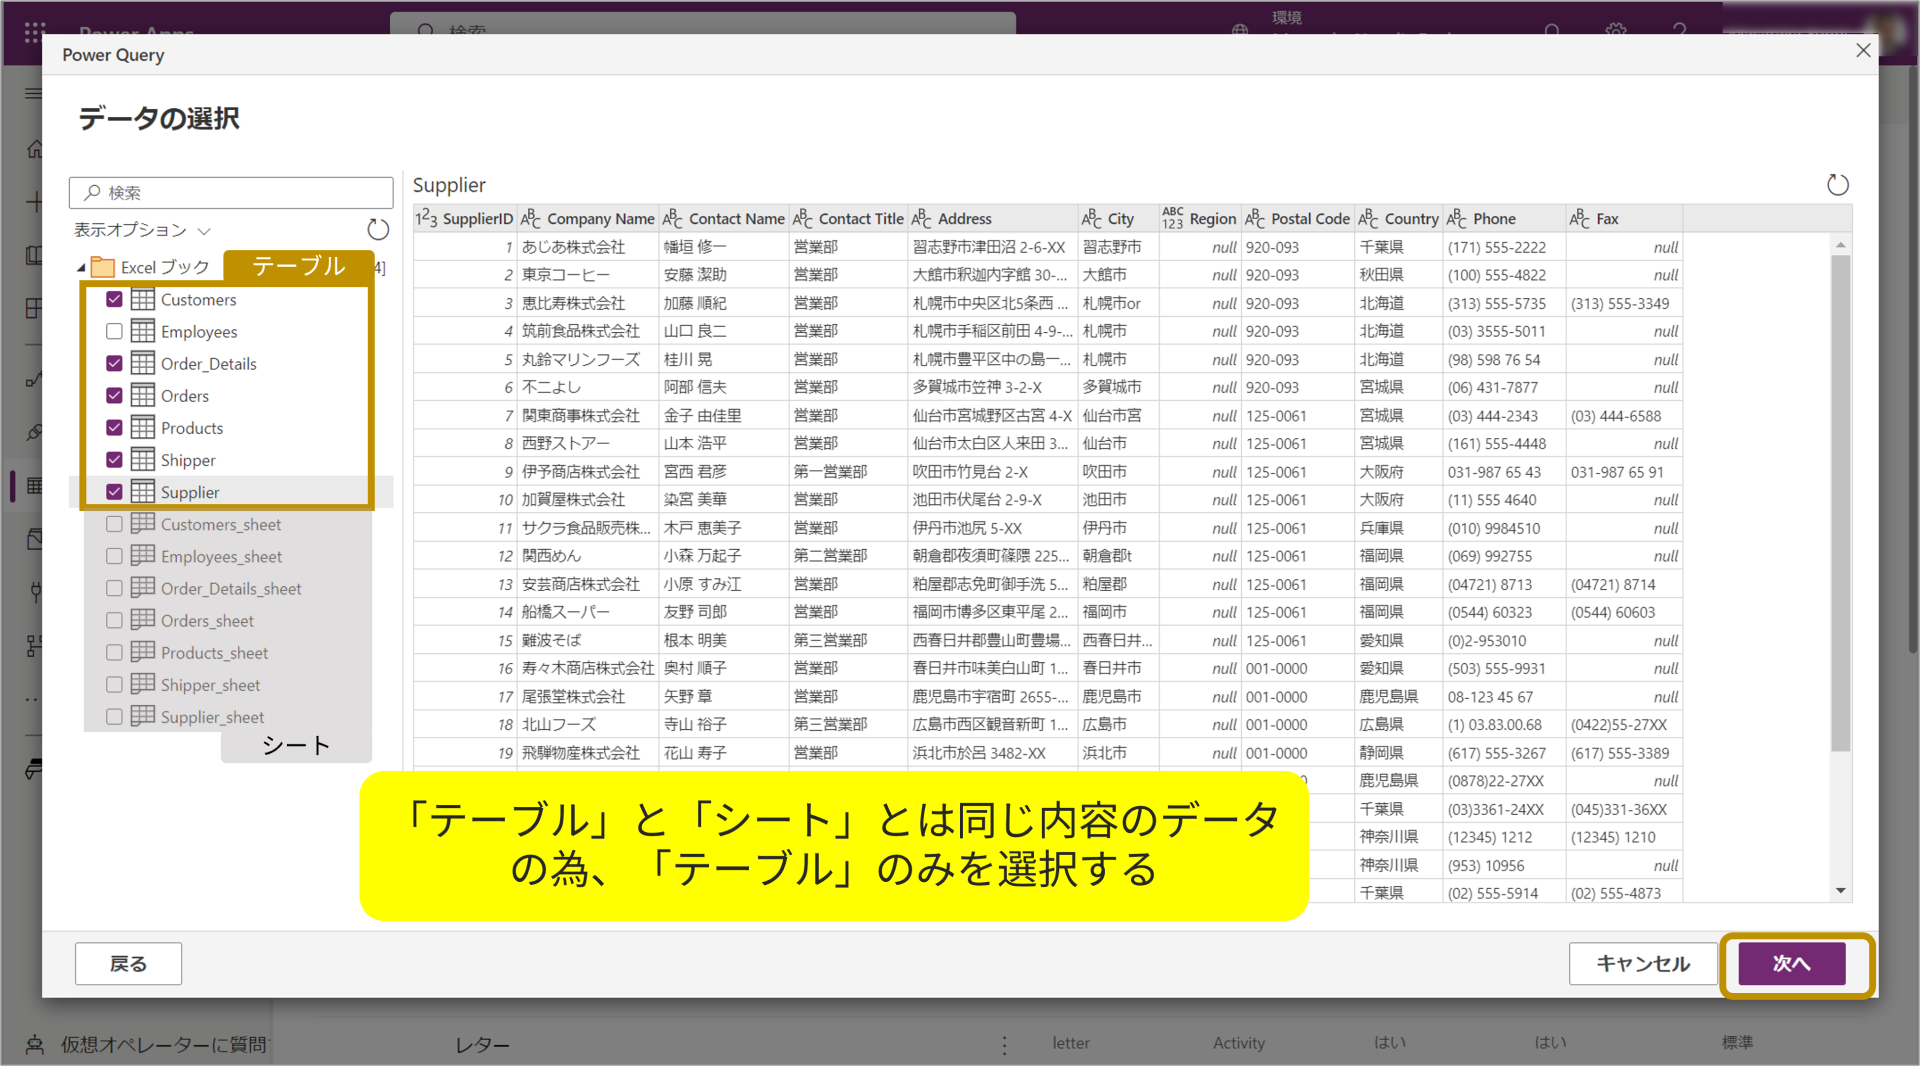Select the Products table icon
Viewport: 1920px width, 1066px height.
coord(143,427)
